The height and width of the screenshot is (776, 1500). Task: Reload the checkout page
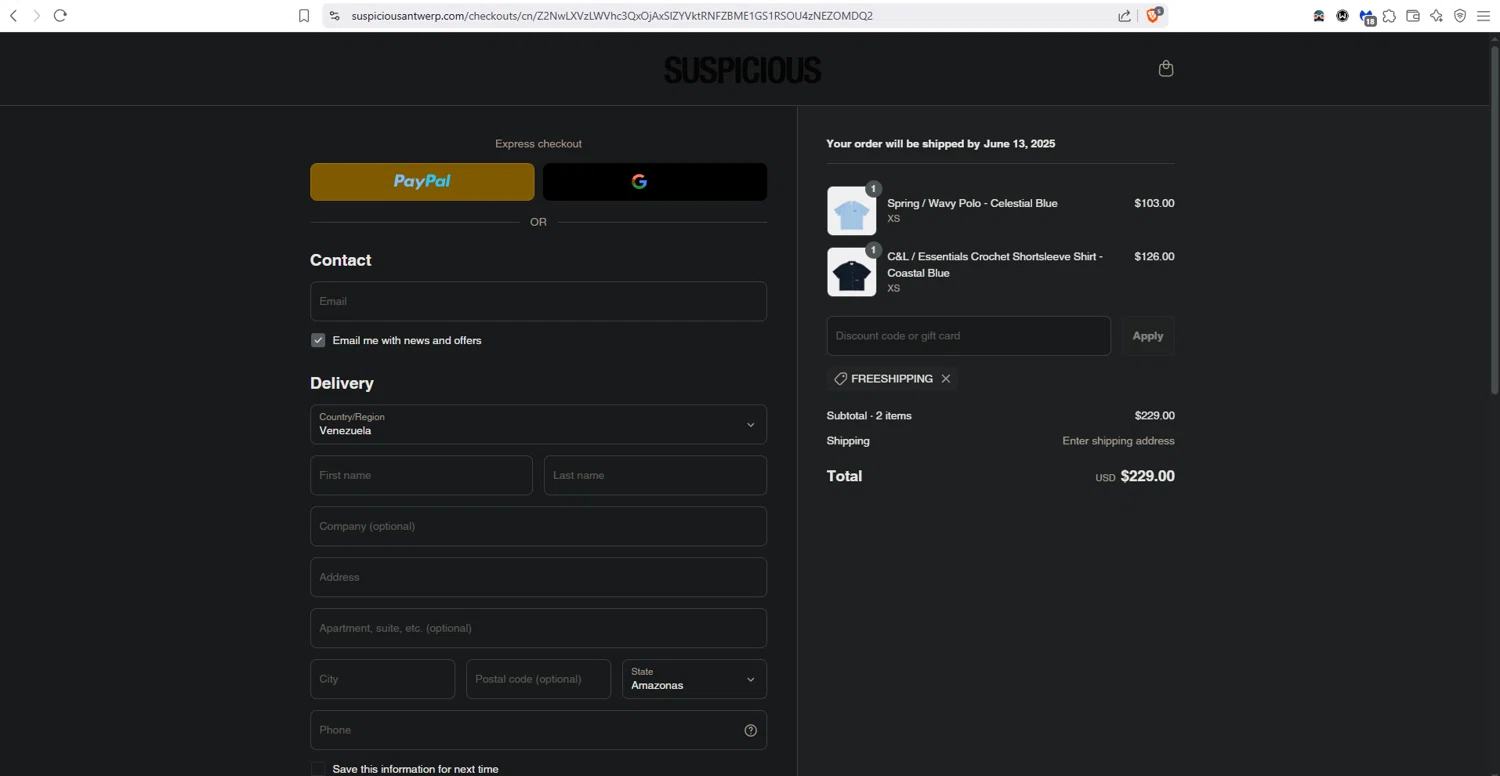[60, 16]
